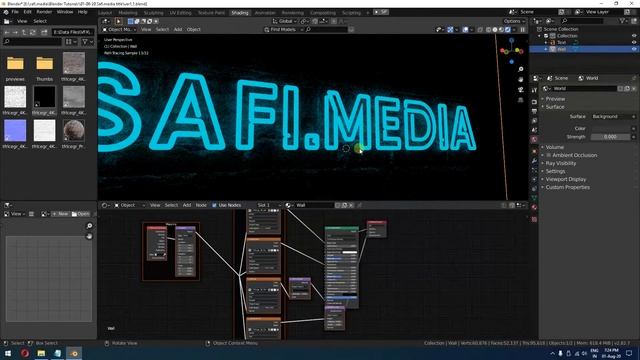Click the Windows Start button

8,353
